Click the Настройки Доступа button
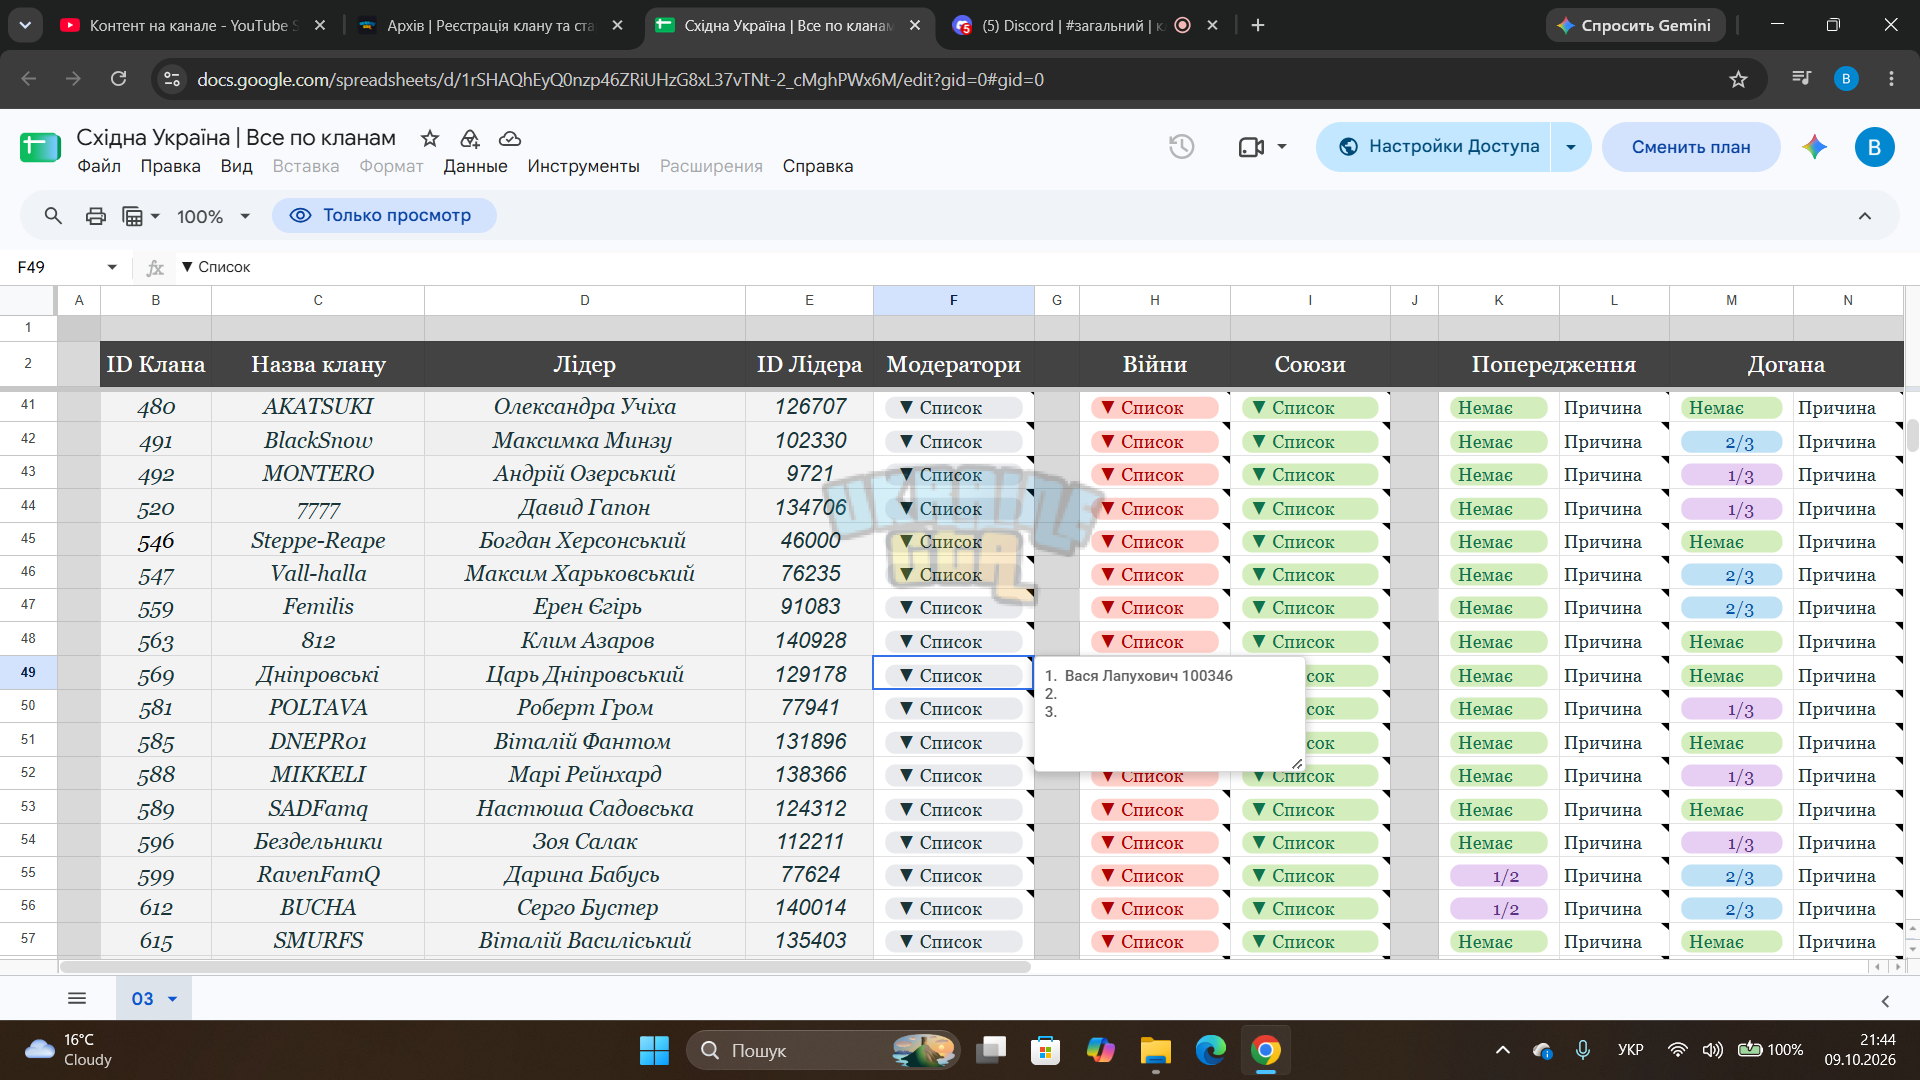The width and height of the screenshot is (1920, 1080). point(1433,147)
